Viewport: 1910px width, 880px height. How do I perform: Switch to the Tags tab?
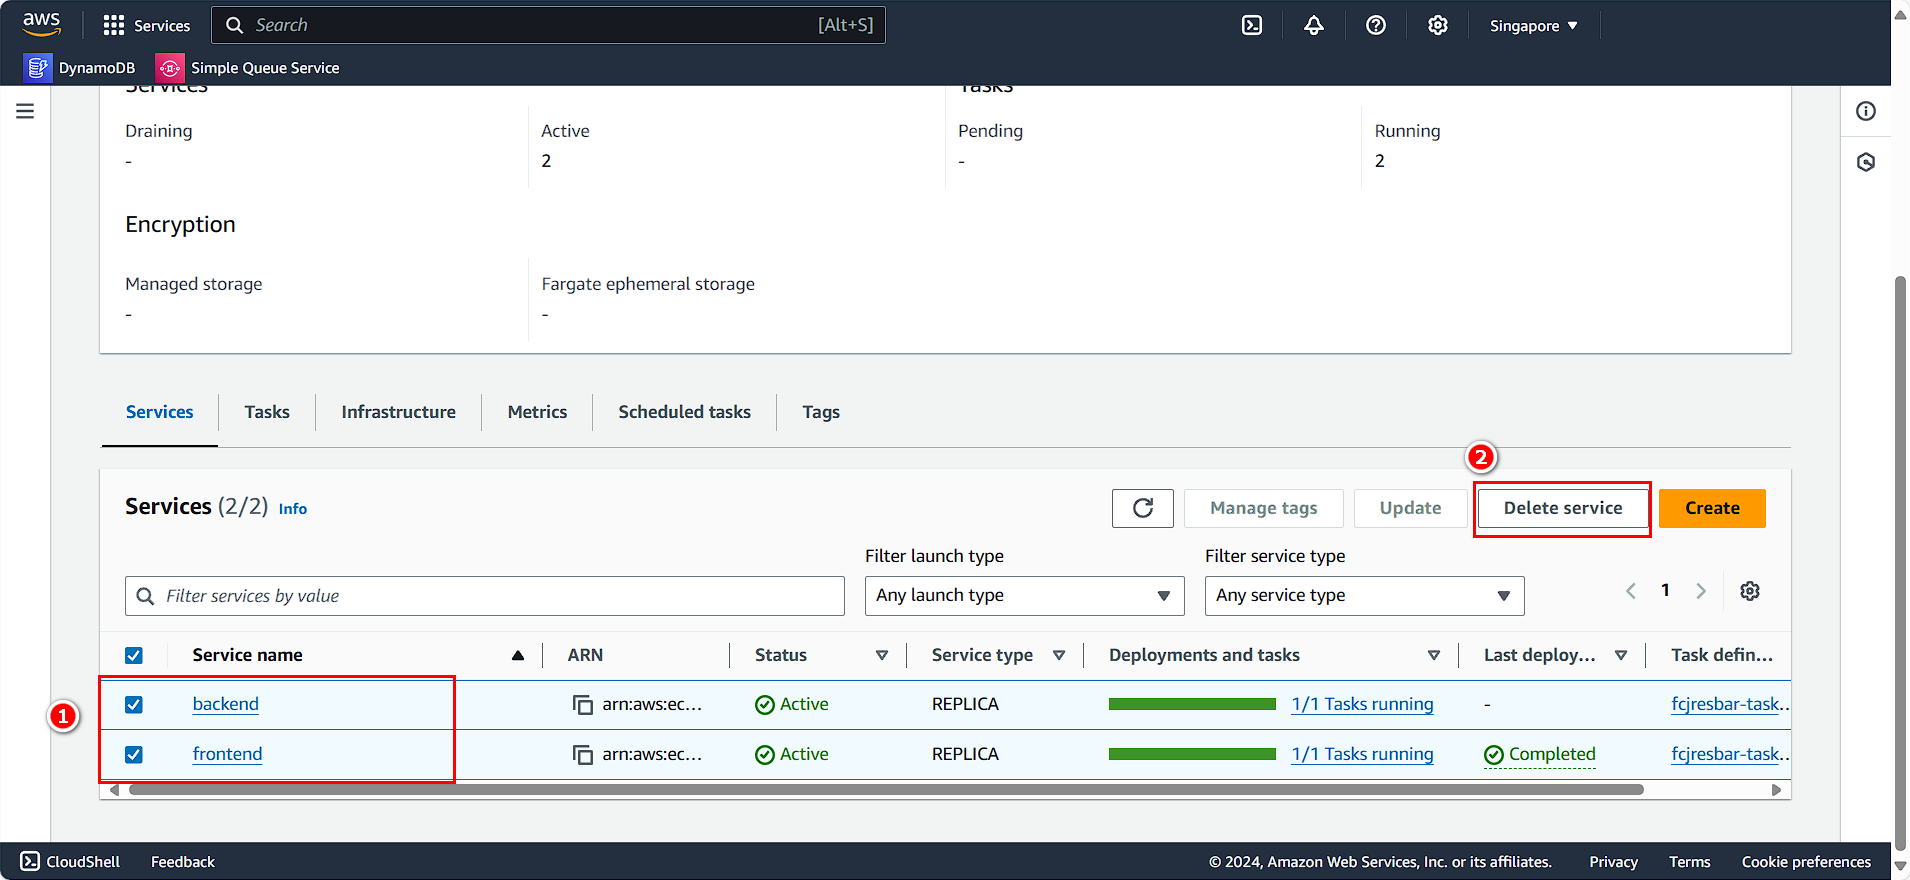(x=821, y=412)
